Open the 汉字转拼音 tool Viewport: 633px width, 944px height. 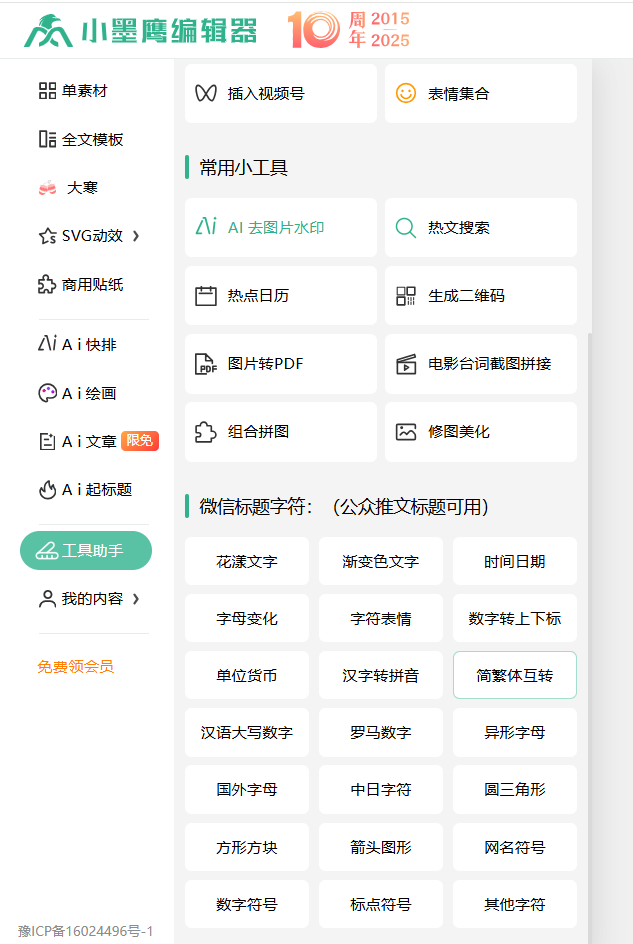pos(381,675)
